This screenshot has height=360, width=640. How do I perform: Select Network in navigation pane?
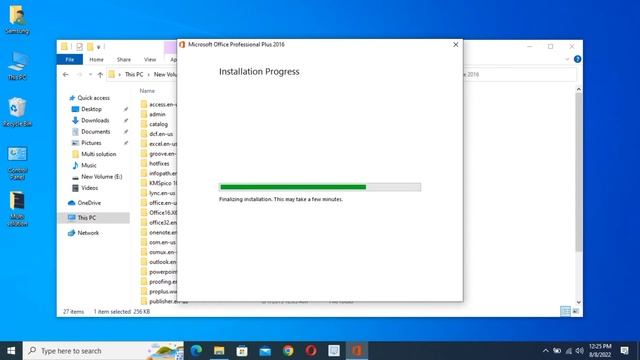(88, 233)
